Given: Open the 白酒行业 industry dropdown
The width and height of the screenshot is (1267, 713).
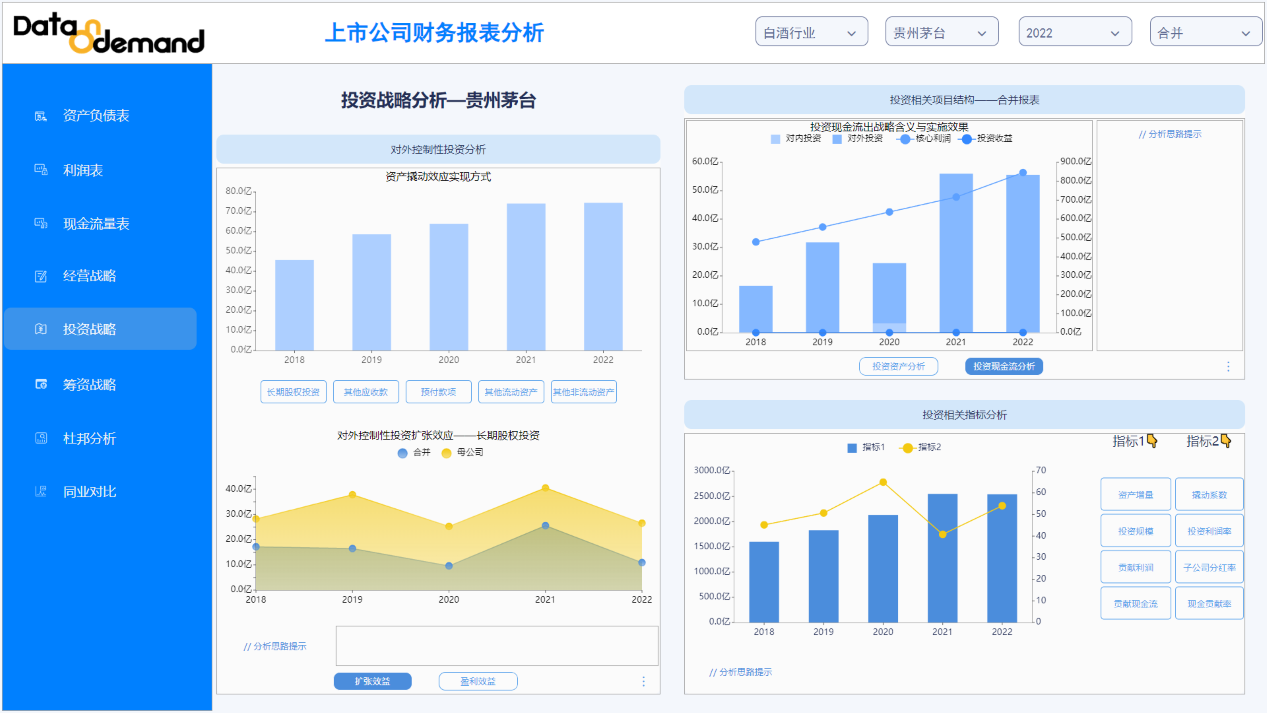Looking at the screenshot, I should click(x=810, y=33).
